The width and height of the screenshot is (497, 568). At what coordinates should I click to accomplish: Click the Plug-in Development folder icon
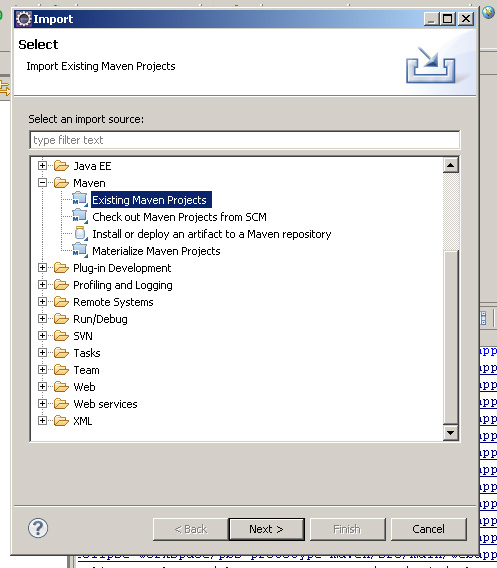pyautogui.click(x=61, y=268)
